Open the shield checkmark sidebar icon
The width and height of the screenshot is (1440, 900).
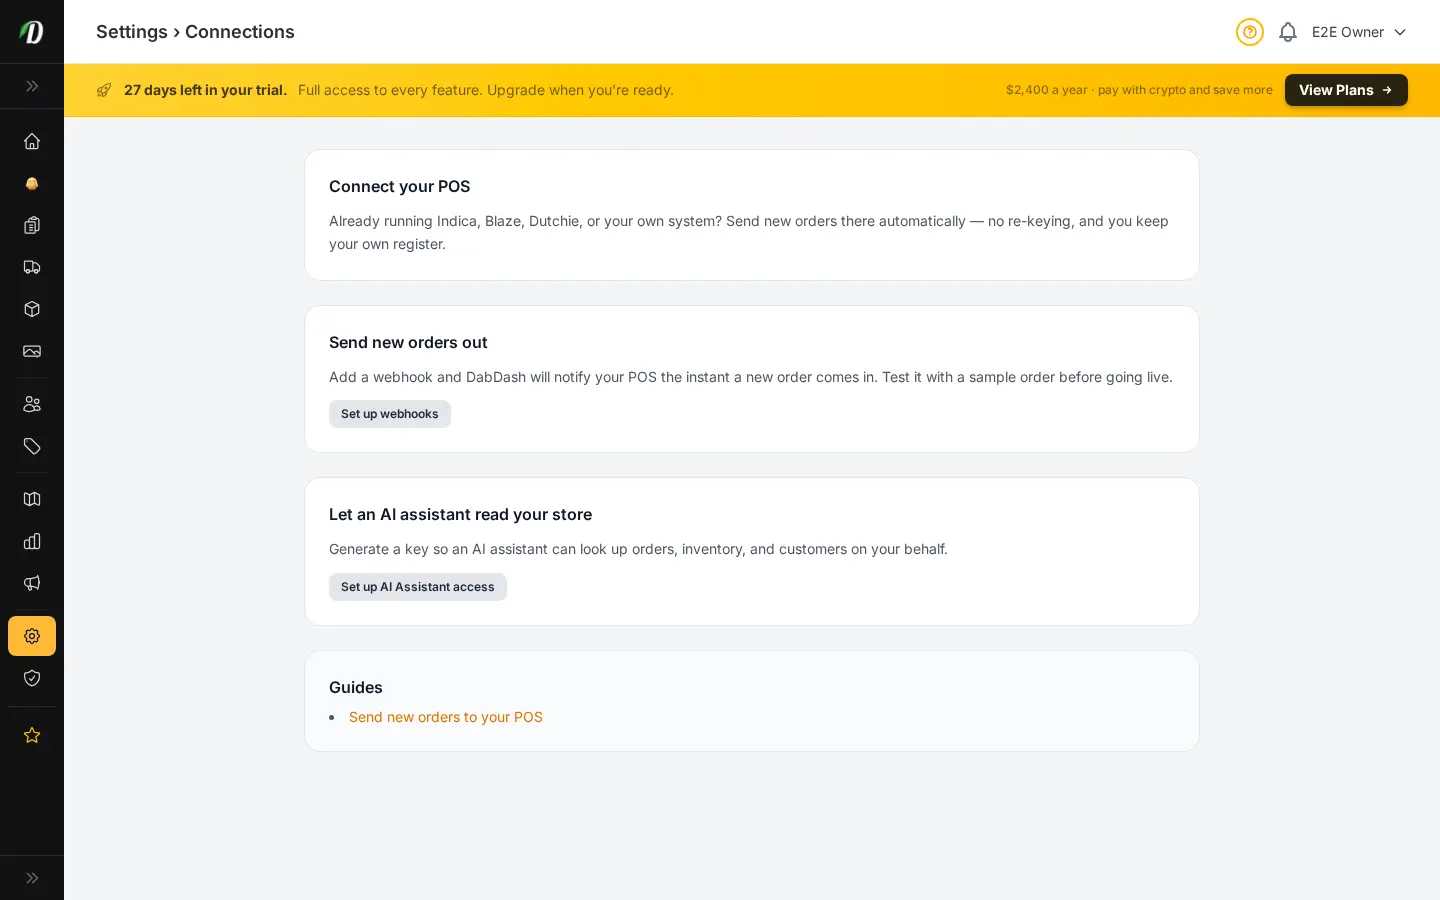(x=32, y=678)
